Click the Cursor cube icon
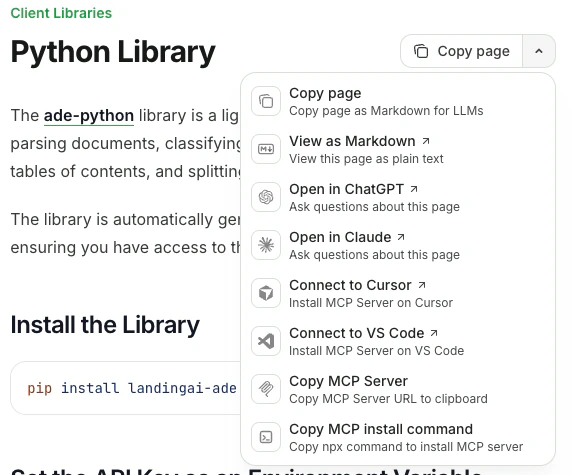This screenshot has height=475, width=572. point(266,293)
